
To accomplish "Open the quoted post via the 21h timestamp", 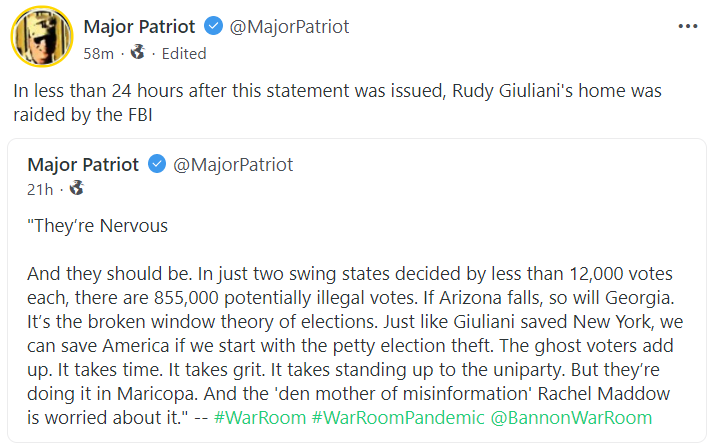I will [x=40, y=188].
